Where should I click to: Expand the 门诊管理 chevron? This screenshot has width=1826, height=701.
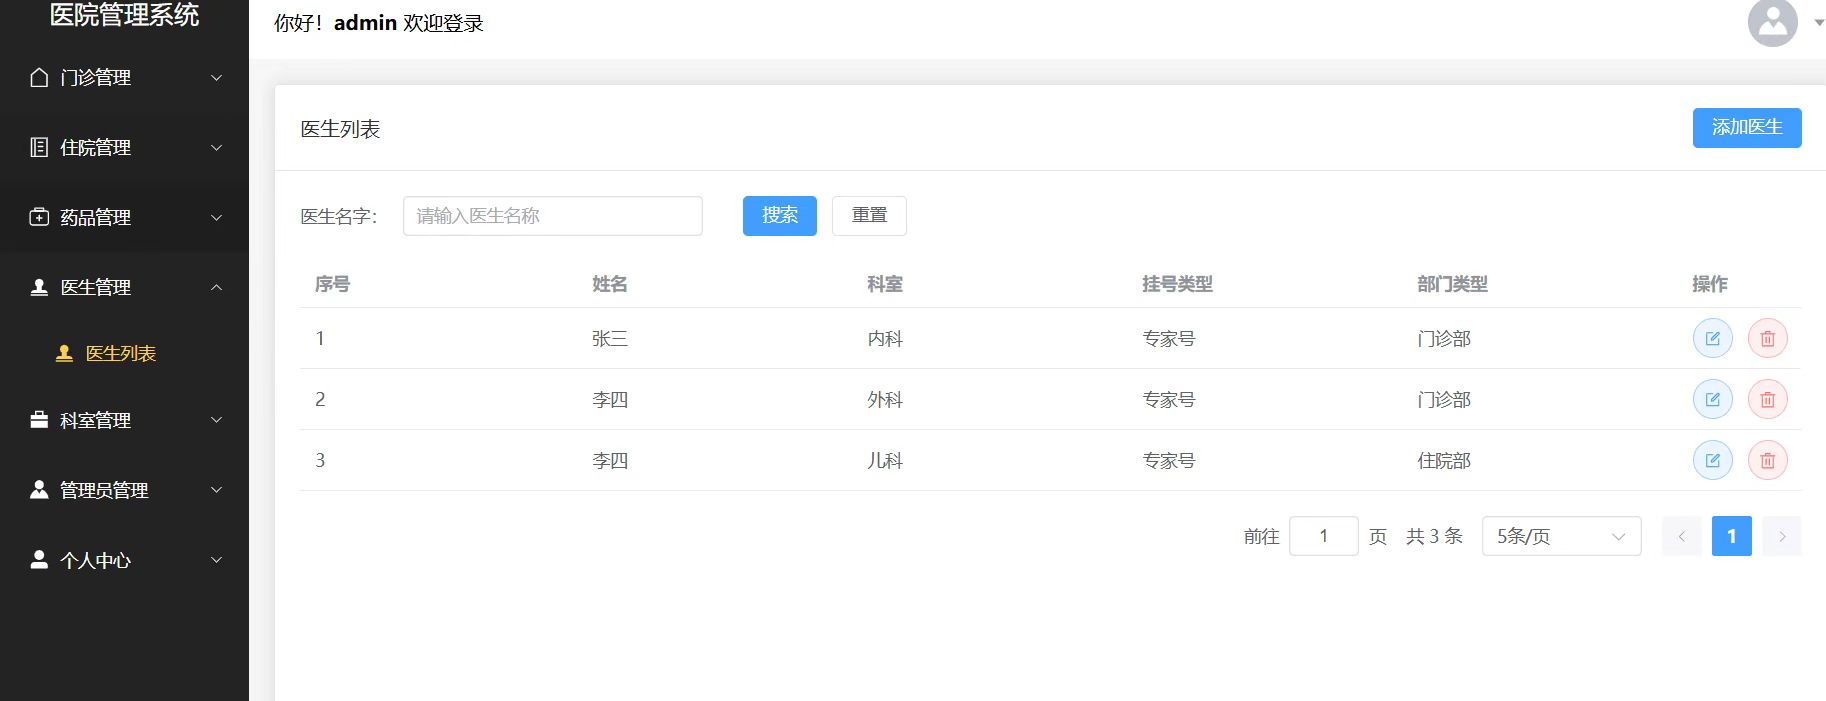[216, 77]
